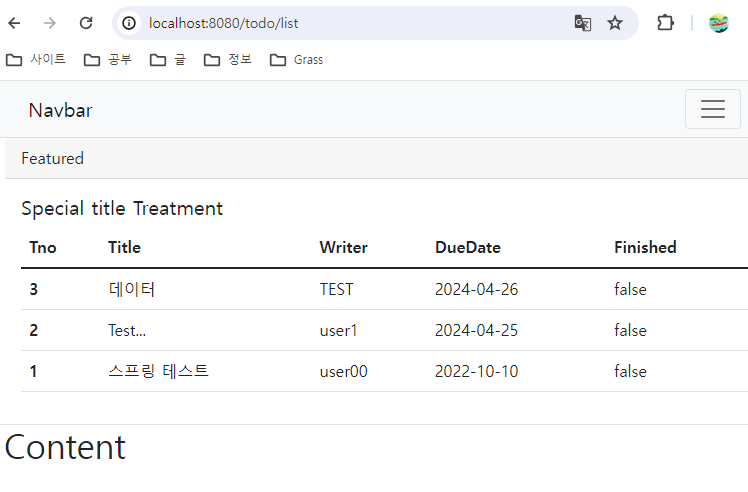The height and width of the screenshot is (492, 748).
Task: Open the browser extensions puzzle icon
Action: (x=665, y=23)
